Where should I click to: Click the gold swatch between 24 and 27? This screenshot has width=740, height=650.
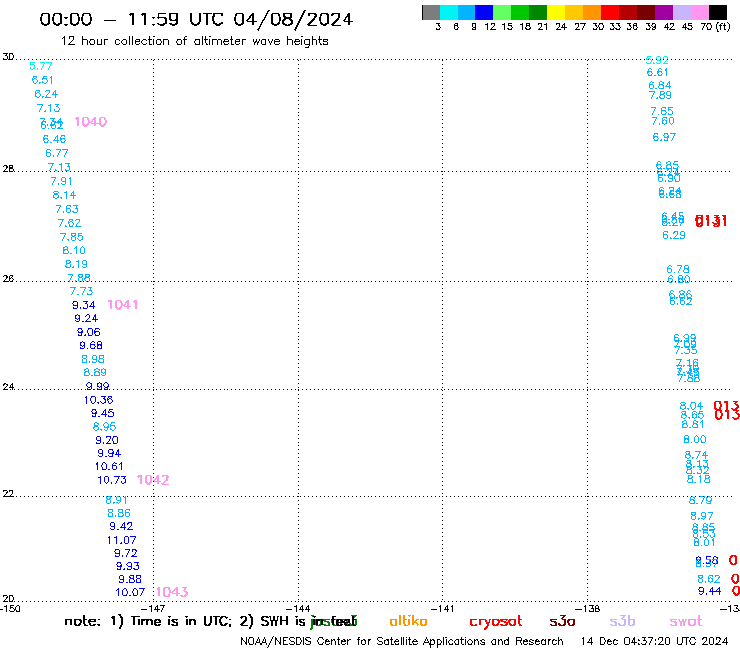click(x=574, y=12)
